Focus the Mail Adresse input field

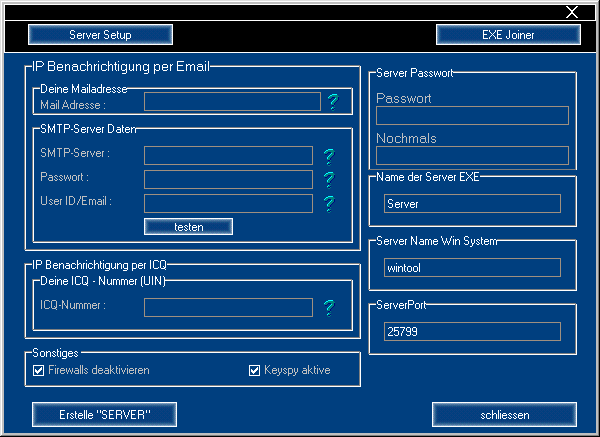click(232, 101)
